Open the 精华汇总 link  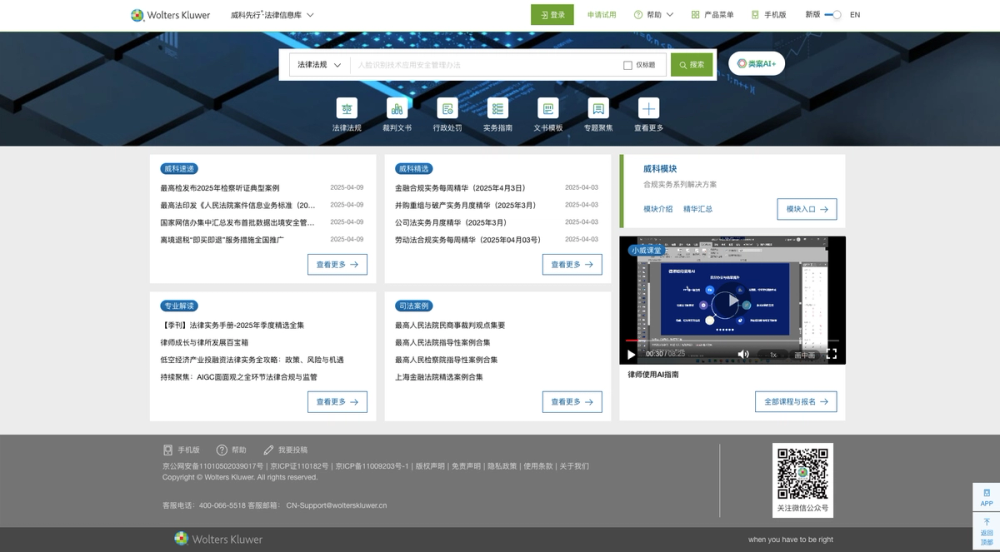point(698,209)
